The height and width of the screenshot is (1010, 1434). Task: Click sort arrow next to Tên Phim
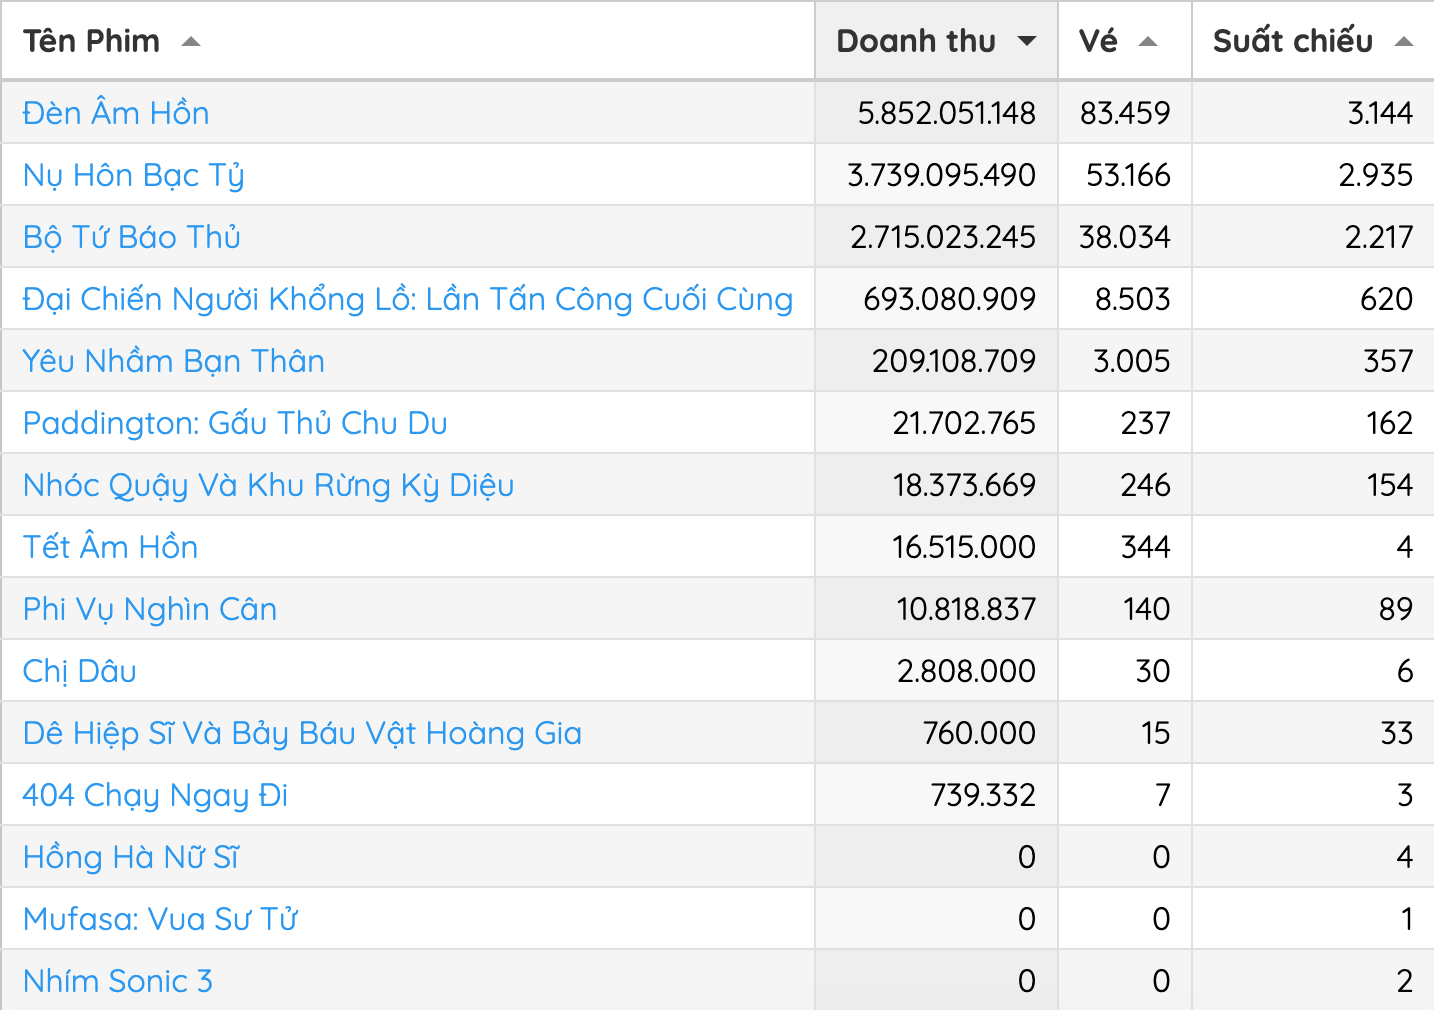click(191, 42)
